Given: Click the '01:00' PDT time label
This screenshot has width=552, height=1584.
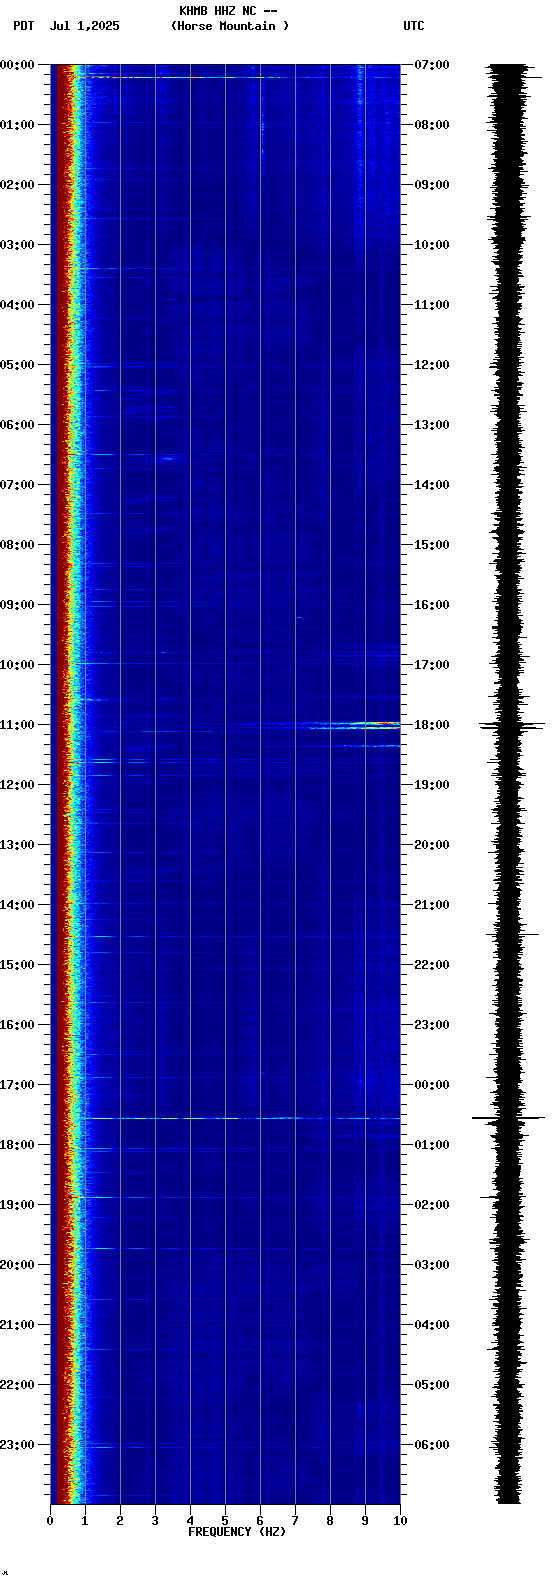Looking at the screenshot, I should tap(17, 125).
